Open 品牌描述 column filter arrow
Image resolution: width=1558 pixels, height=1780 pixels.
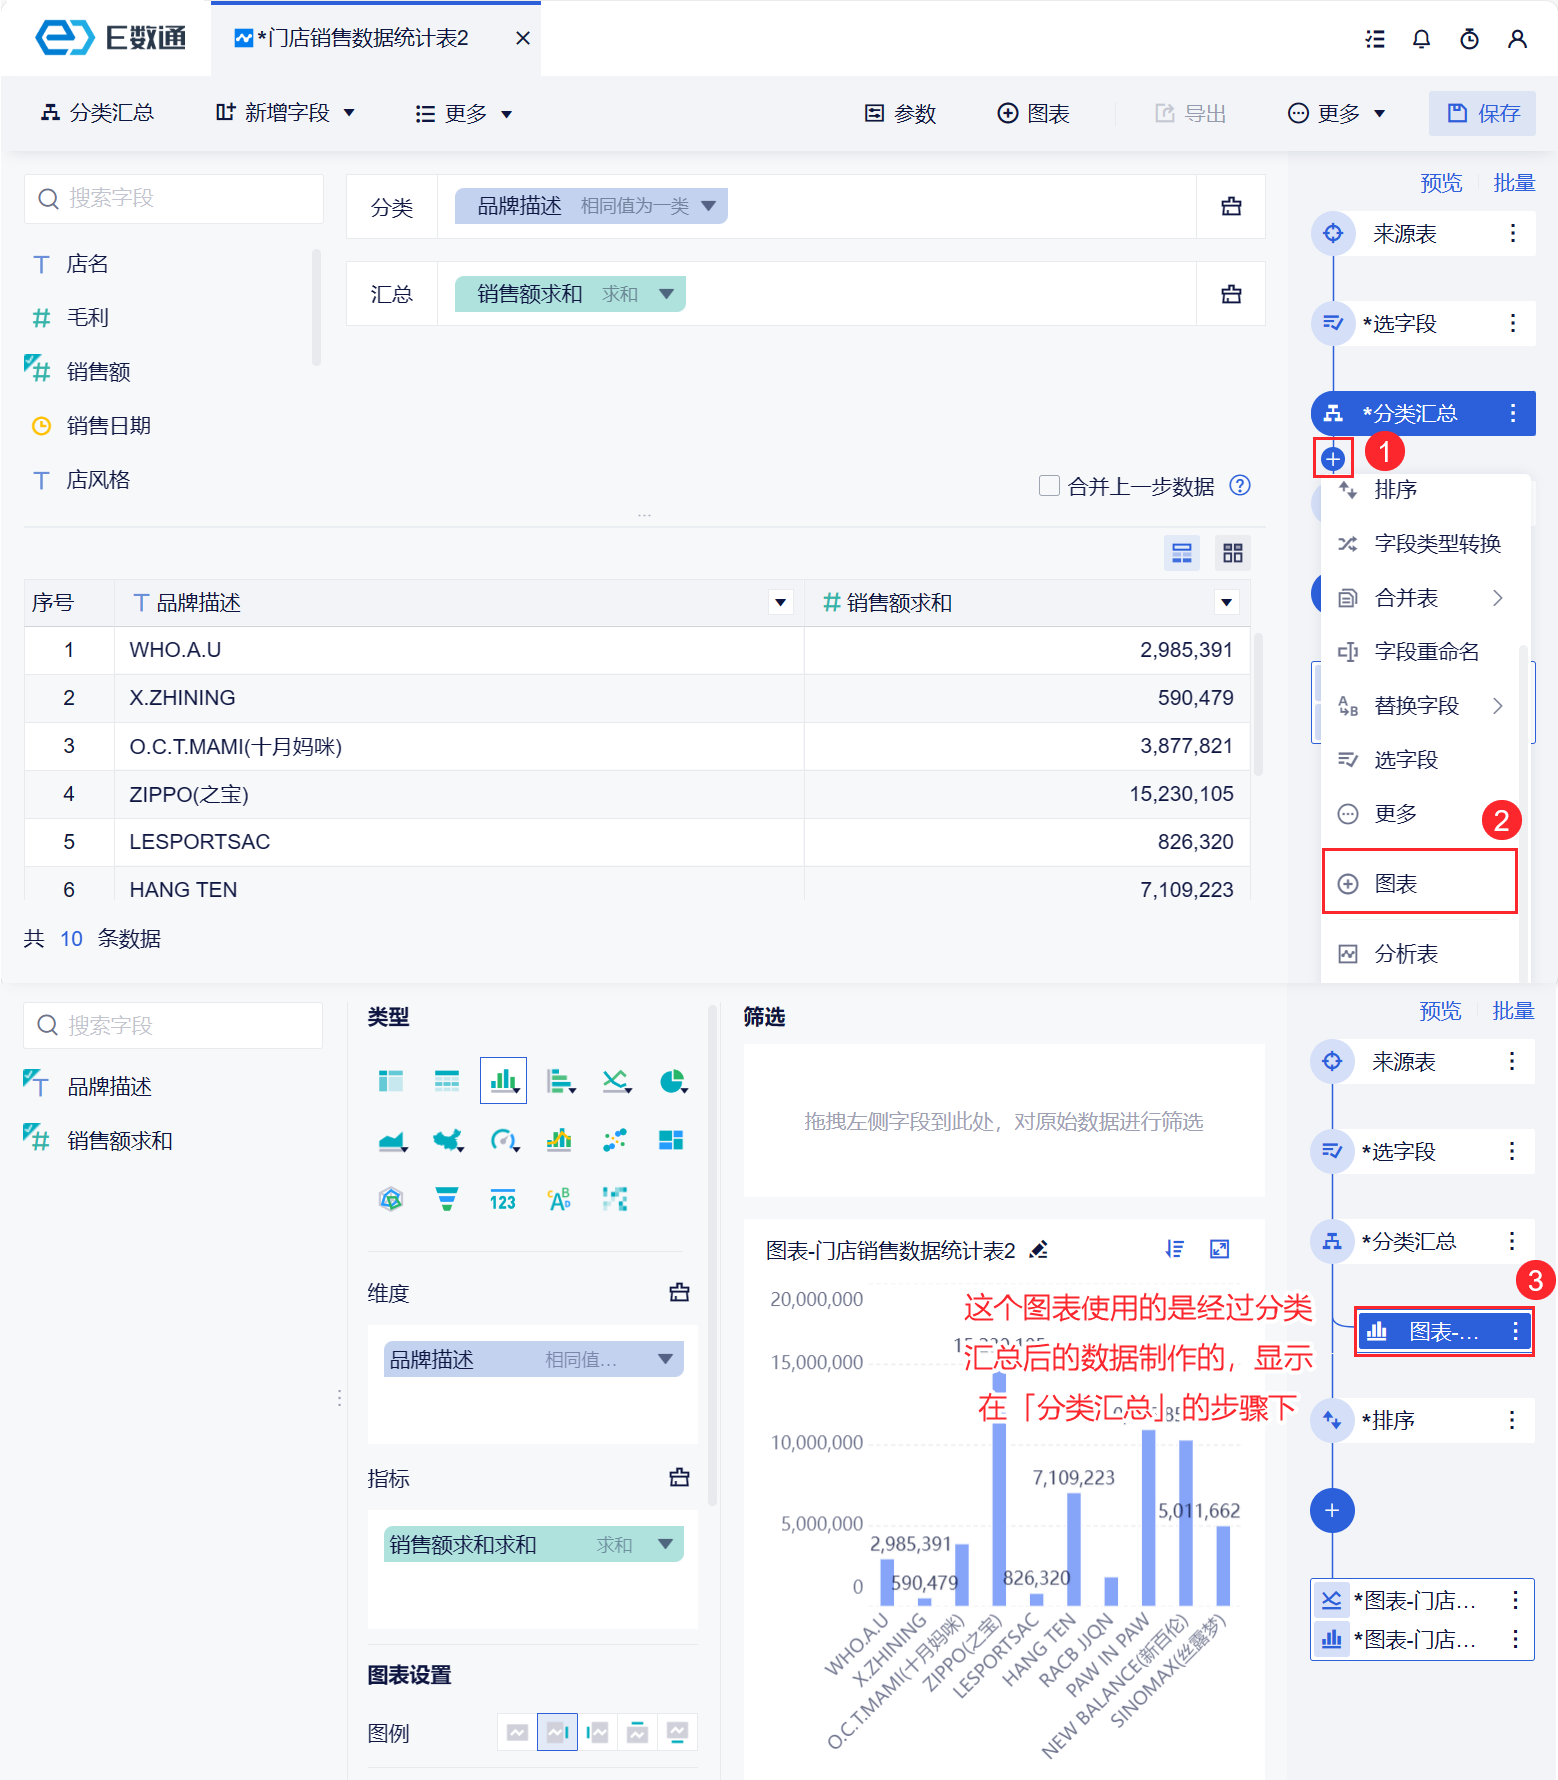pyautogui.click(x=780, y=602)
